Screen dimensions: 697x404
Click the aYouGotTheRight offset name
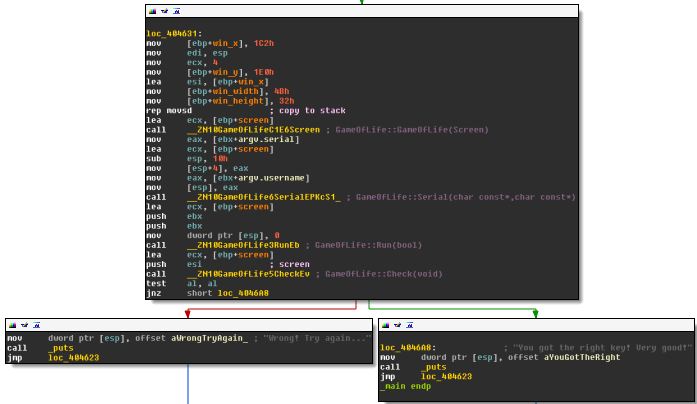(582, 358)
